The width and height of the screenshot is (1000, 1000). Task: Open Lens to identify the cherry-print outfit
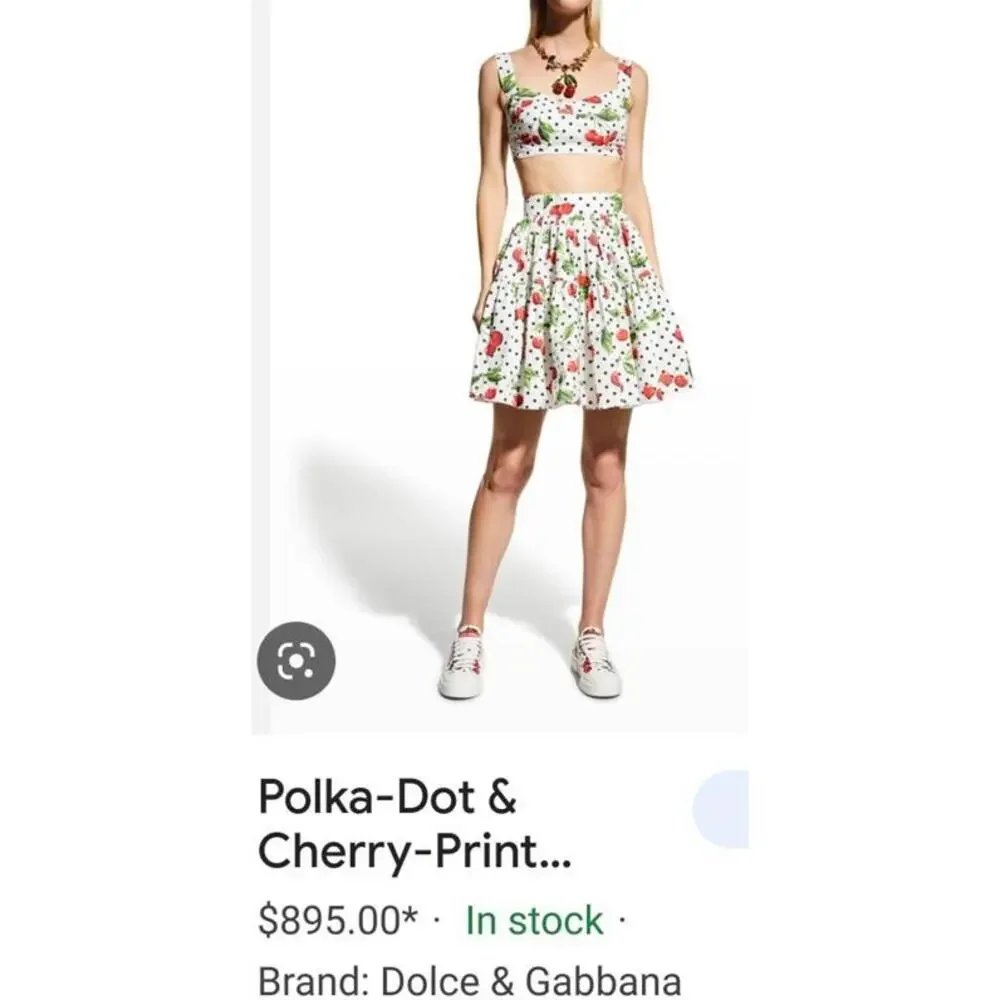click(x=295, y=658)
